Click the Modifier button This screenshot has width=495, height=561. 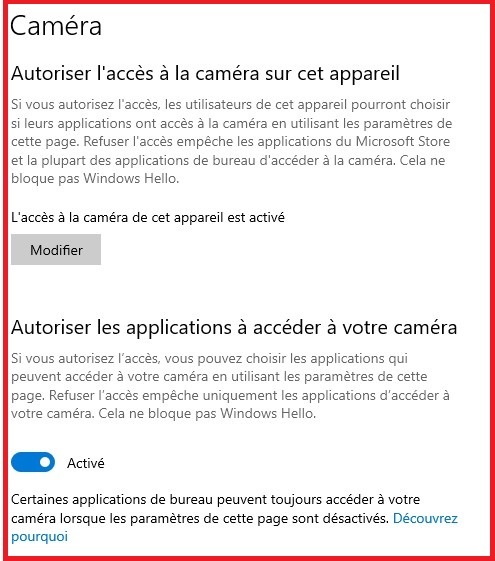click(x=56, y=250)
